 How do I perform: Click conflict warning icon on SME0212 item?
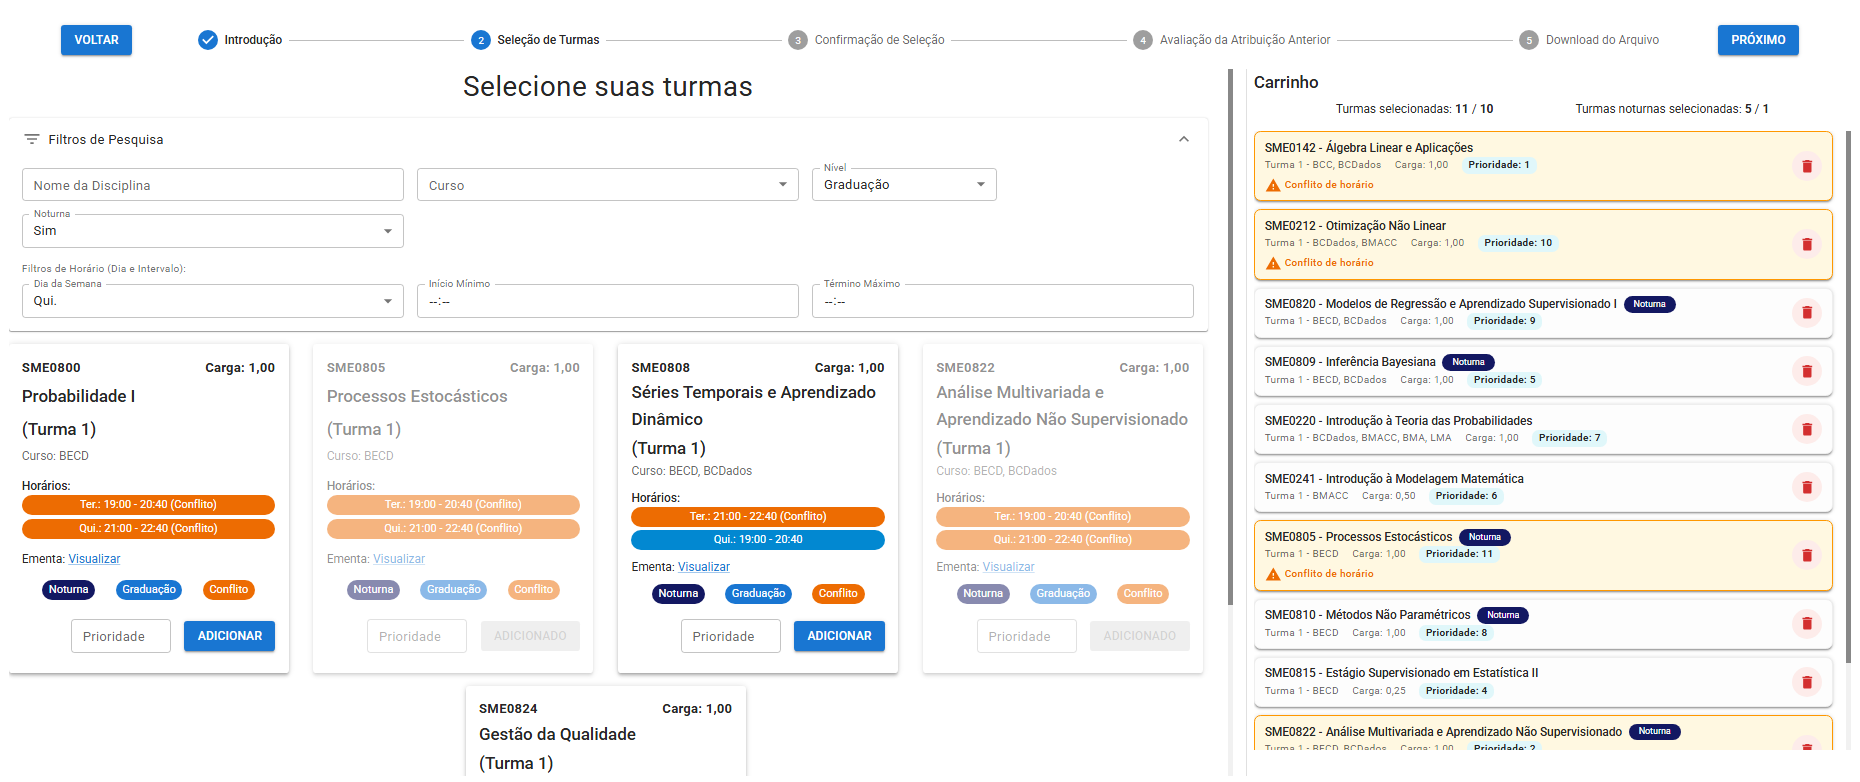(1273, 263)
